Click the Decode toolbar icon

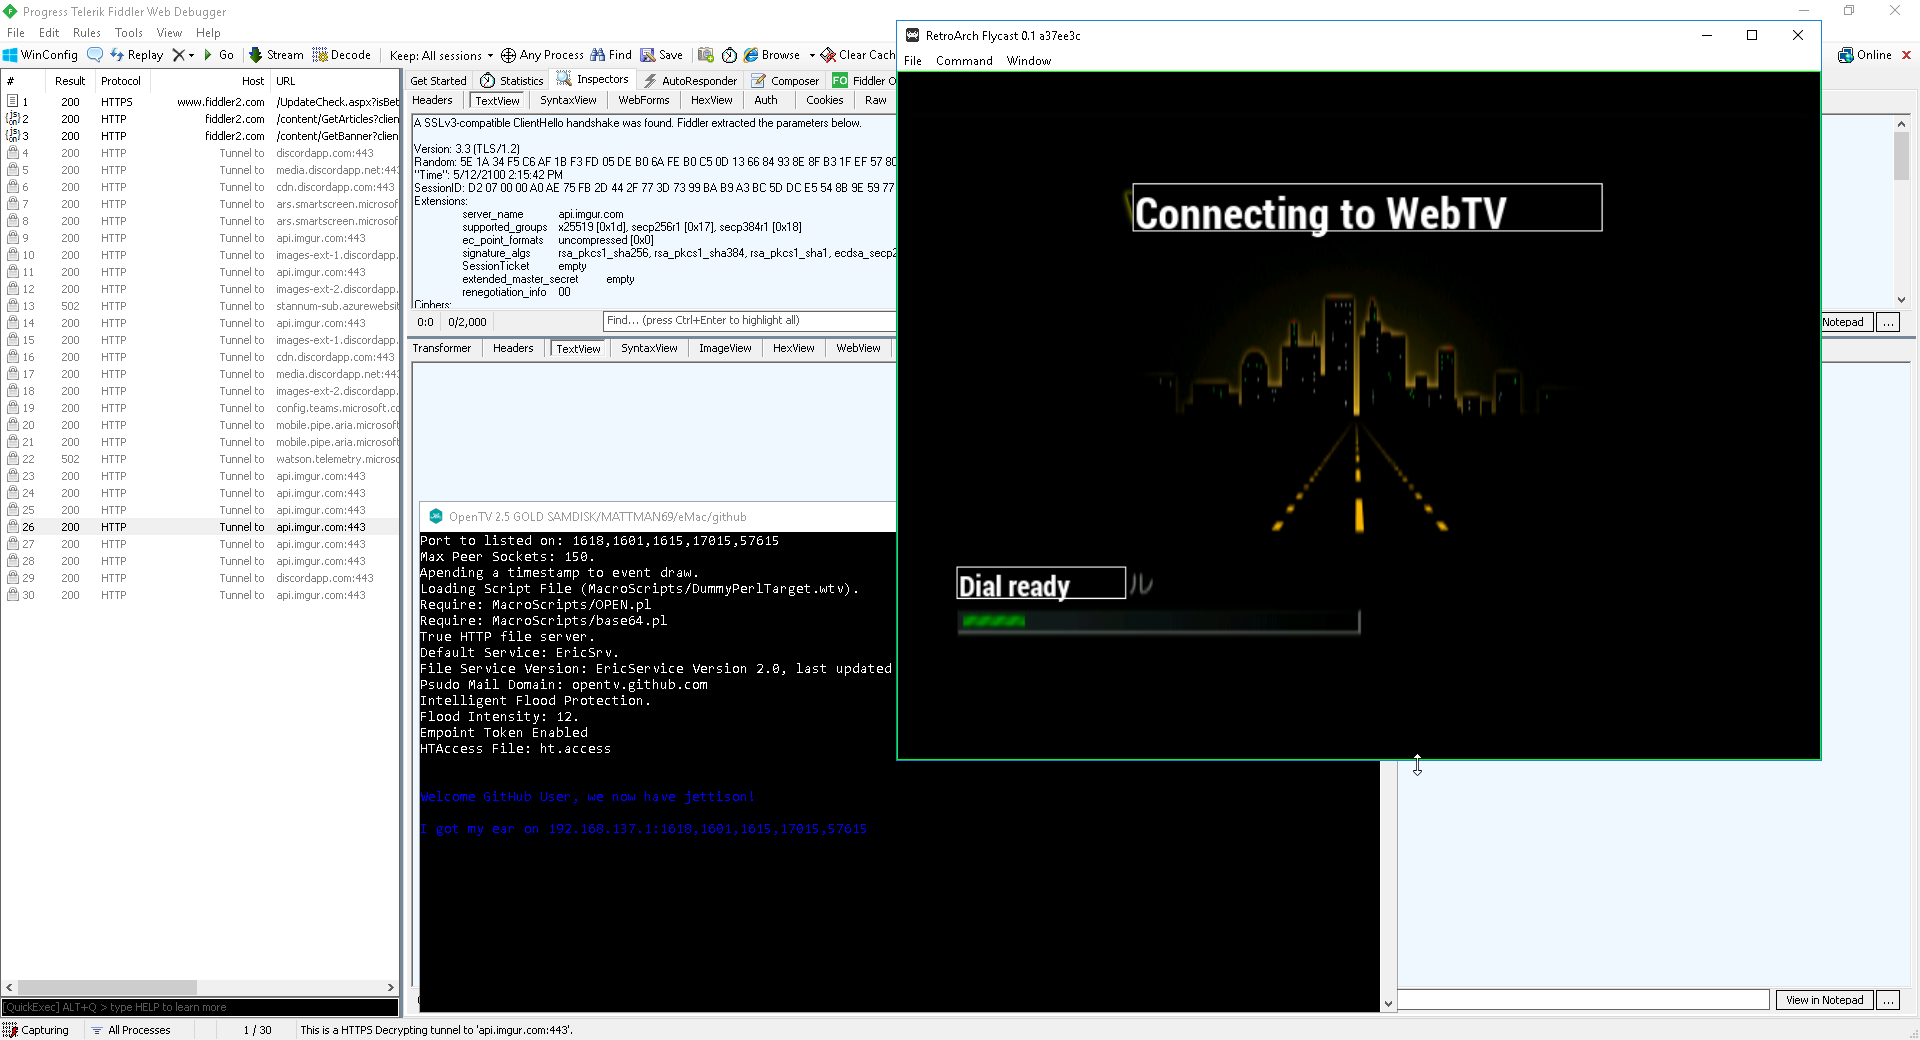coord(341,55)
